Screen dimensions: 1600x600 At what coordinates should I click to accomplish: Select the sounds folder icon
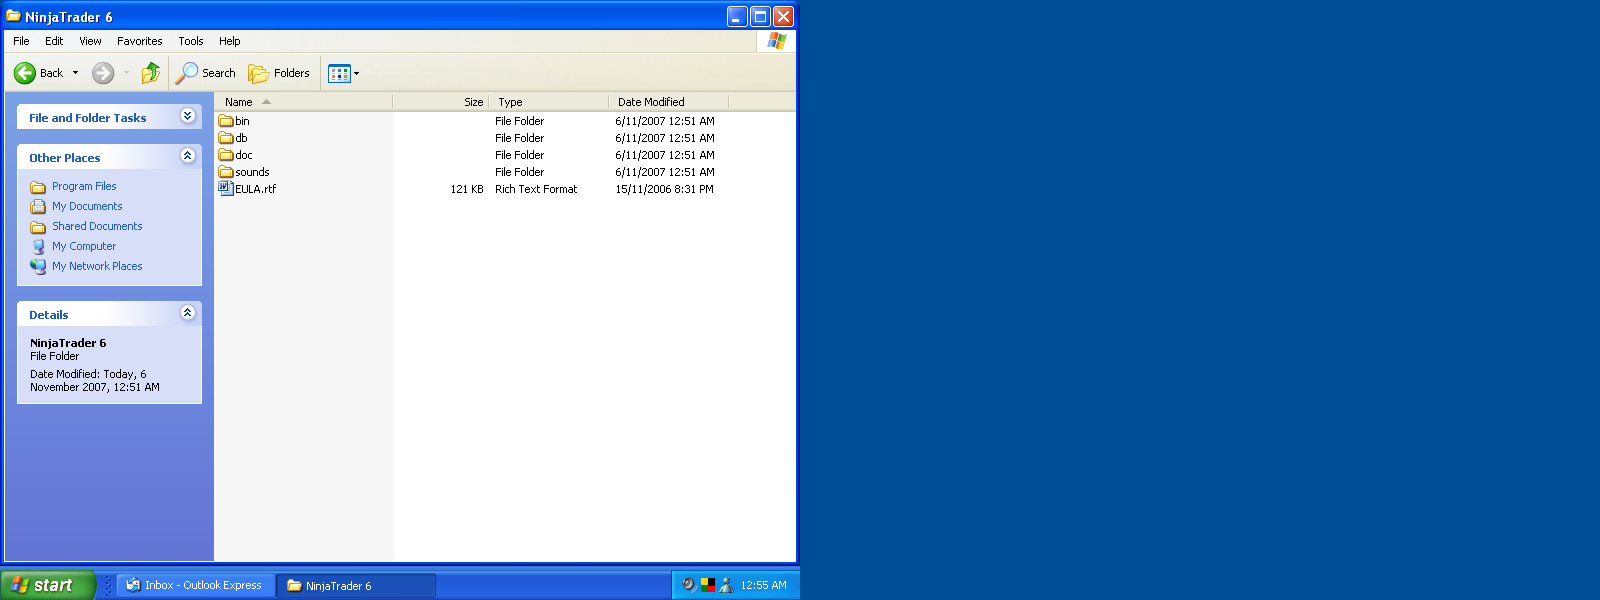pos(226,172)
